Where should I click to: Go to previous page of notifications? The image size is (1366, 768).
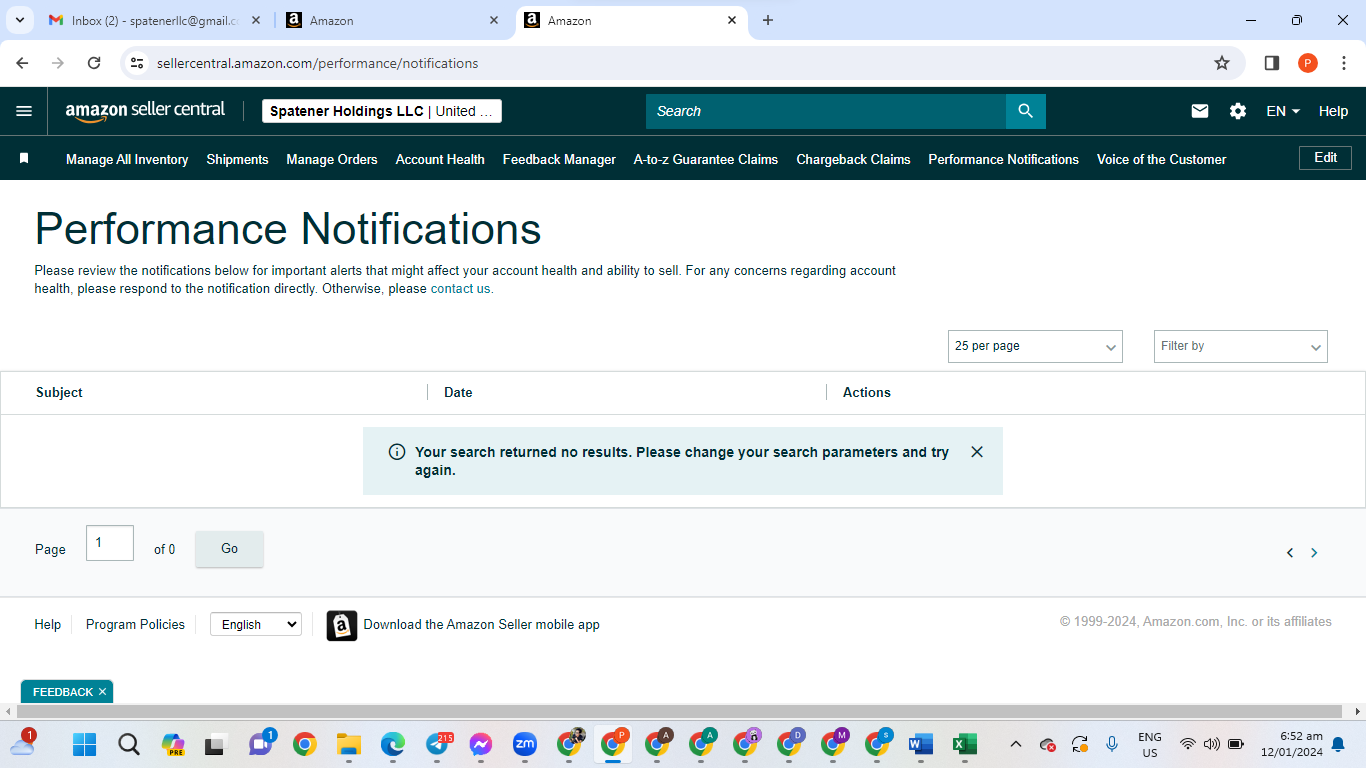(x=1290, y=553)
